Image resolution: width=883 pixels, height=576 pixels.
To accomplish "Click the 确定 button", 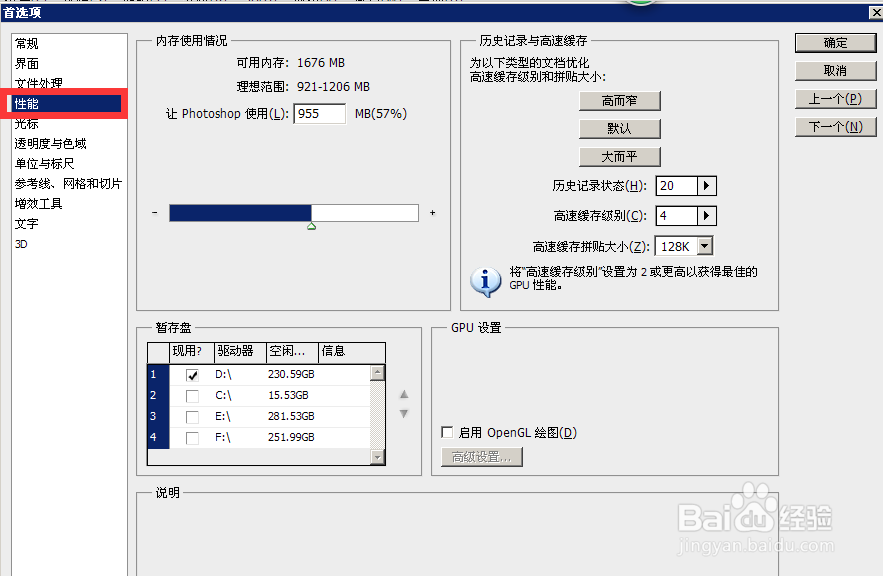I will click(x=836, y=43).
